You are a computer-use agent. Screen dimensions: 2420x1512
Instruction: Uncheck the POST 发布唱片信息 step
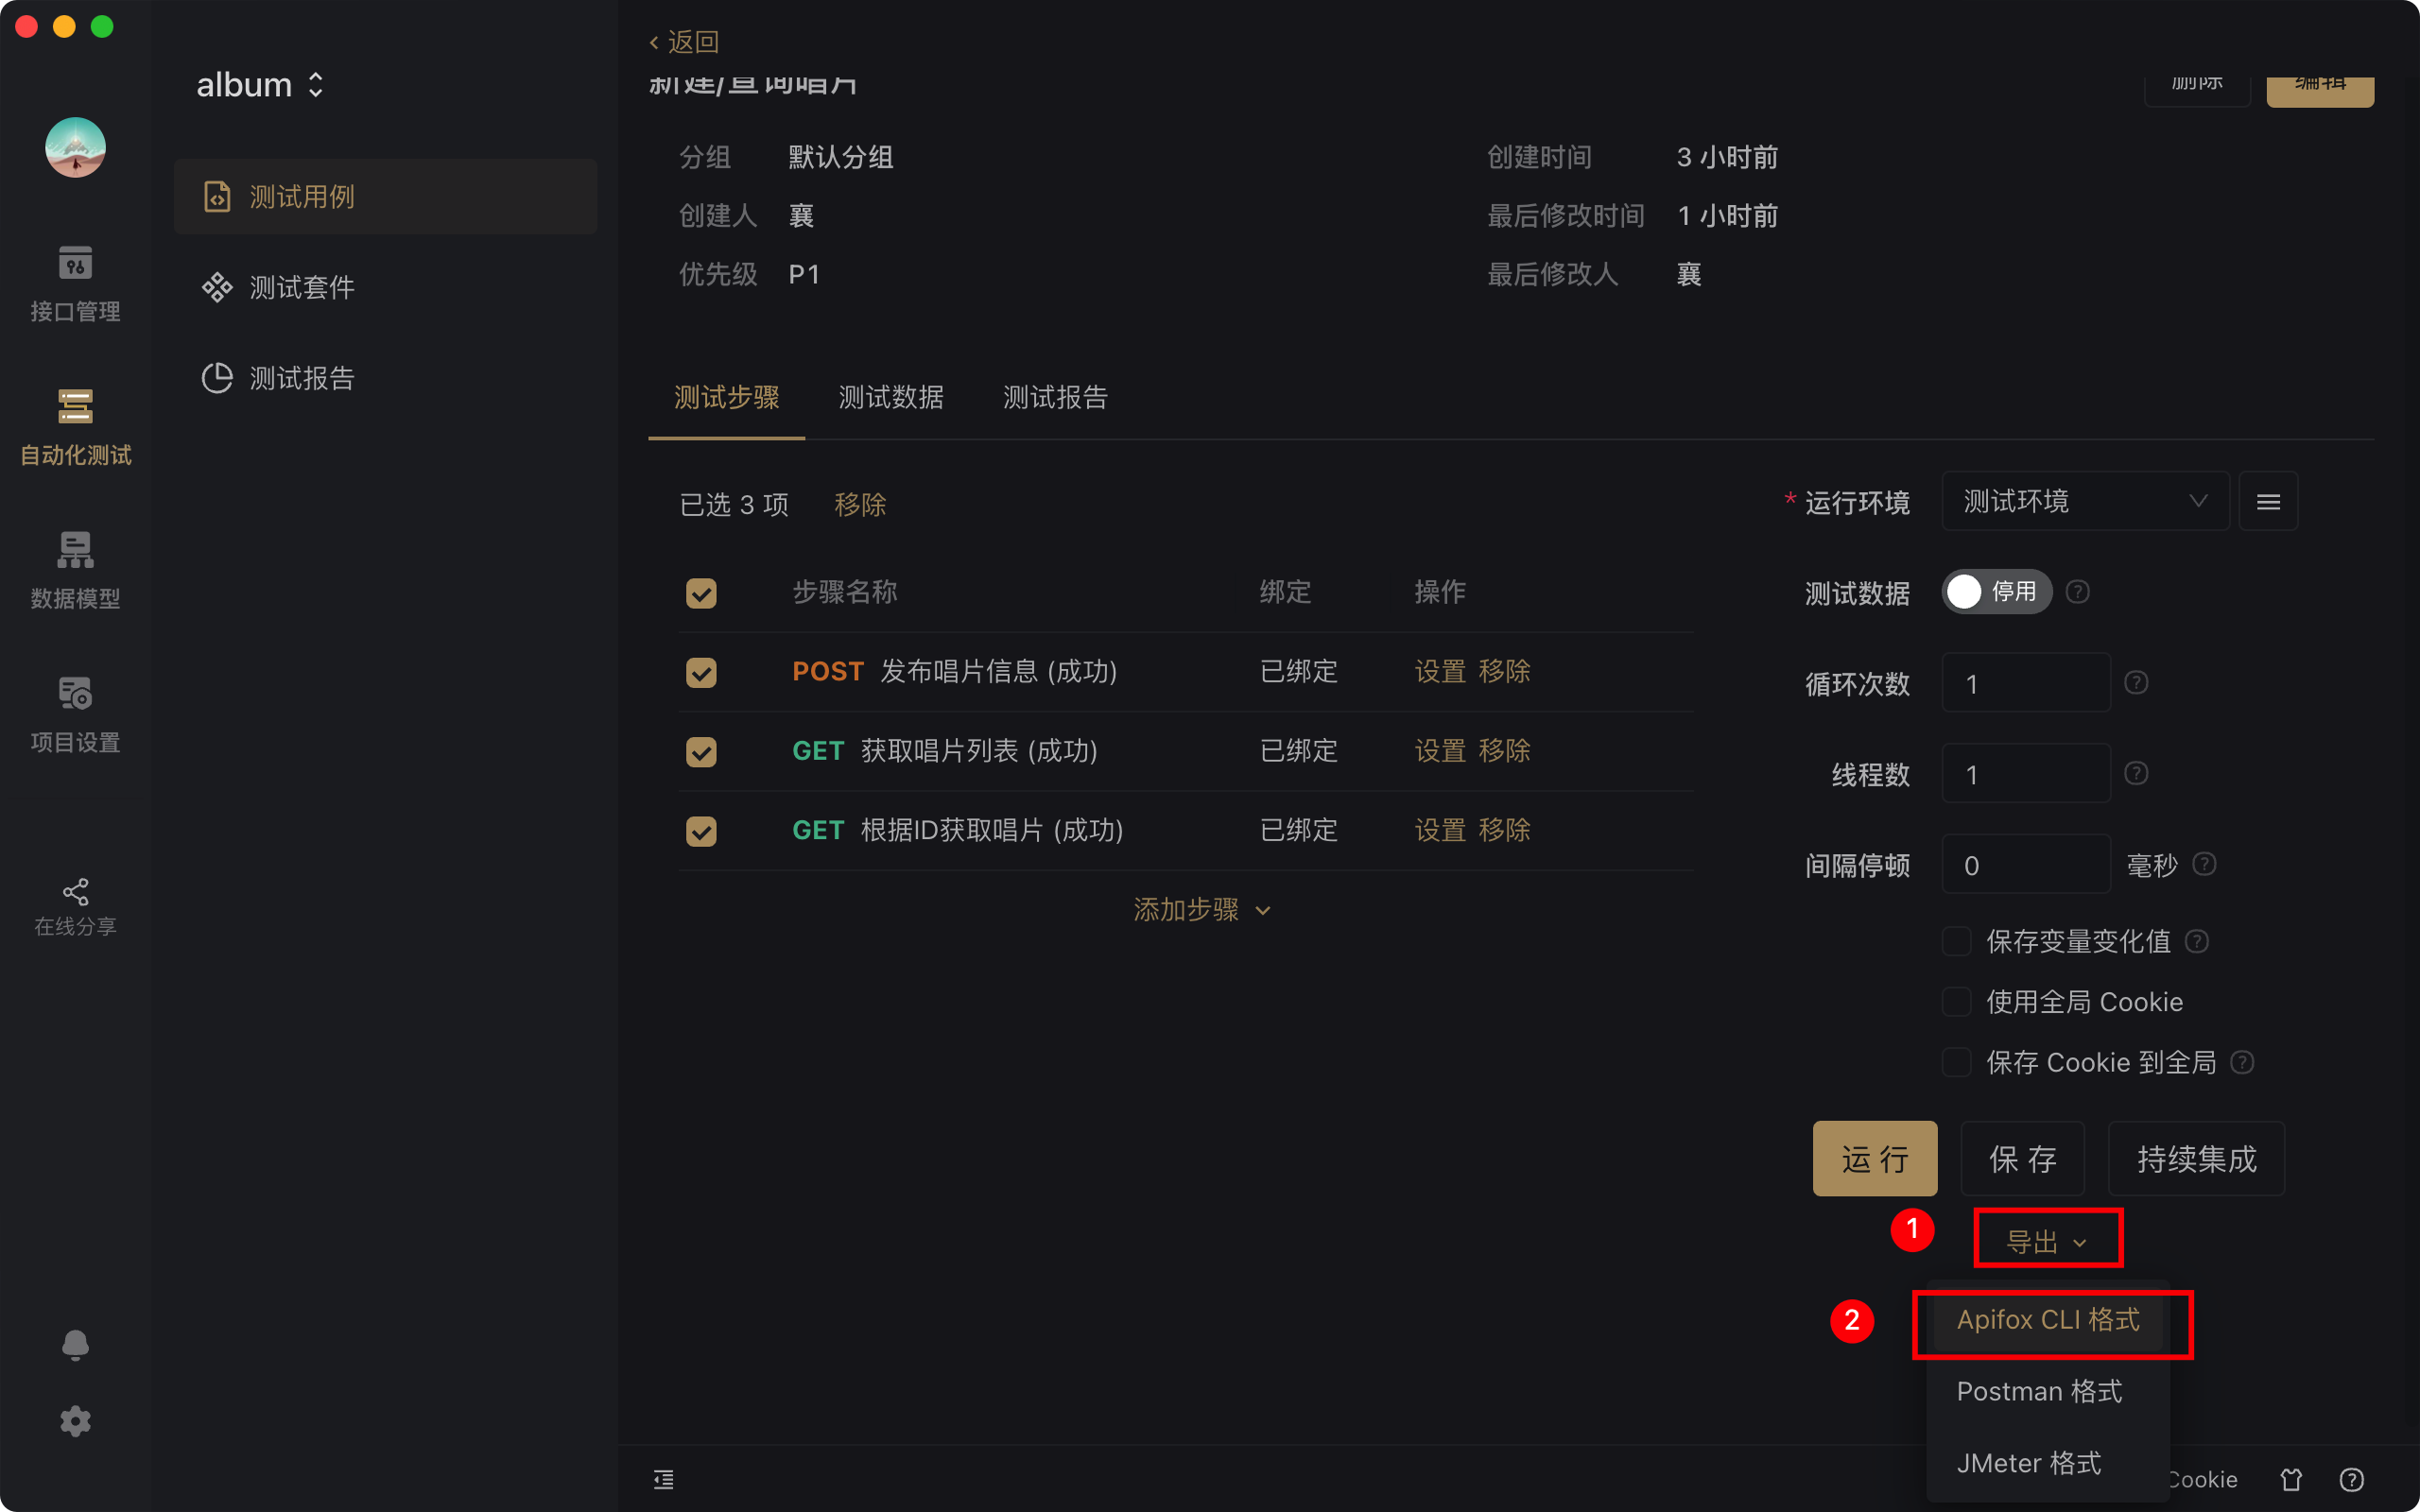(x=701, y=672)
